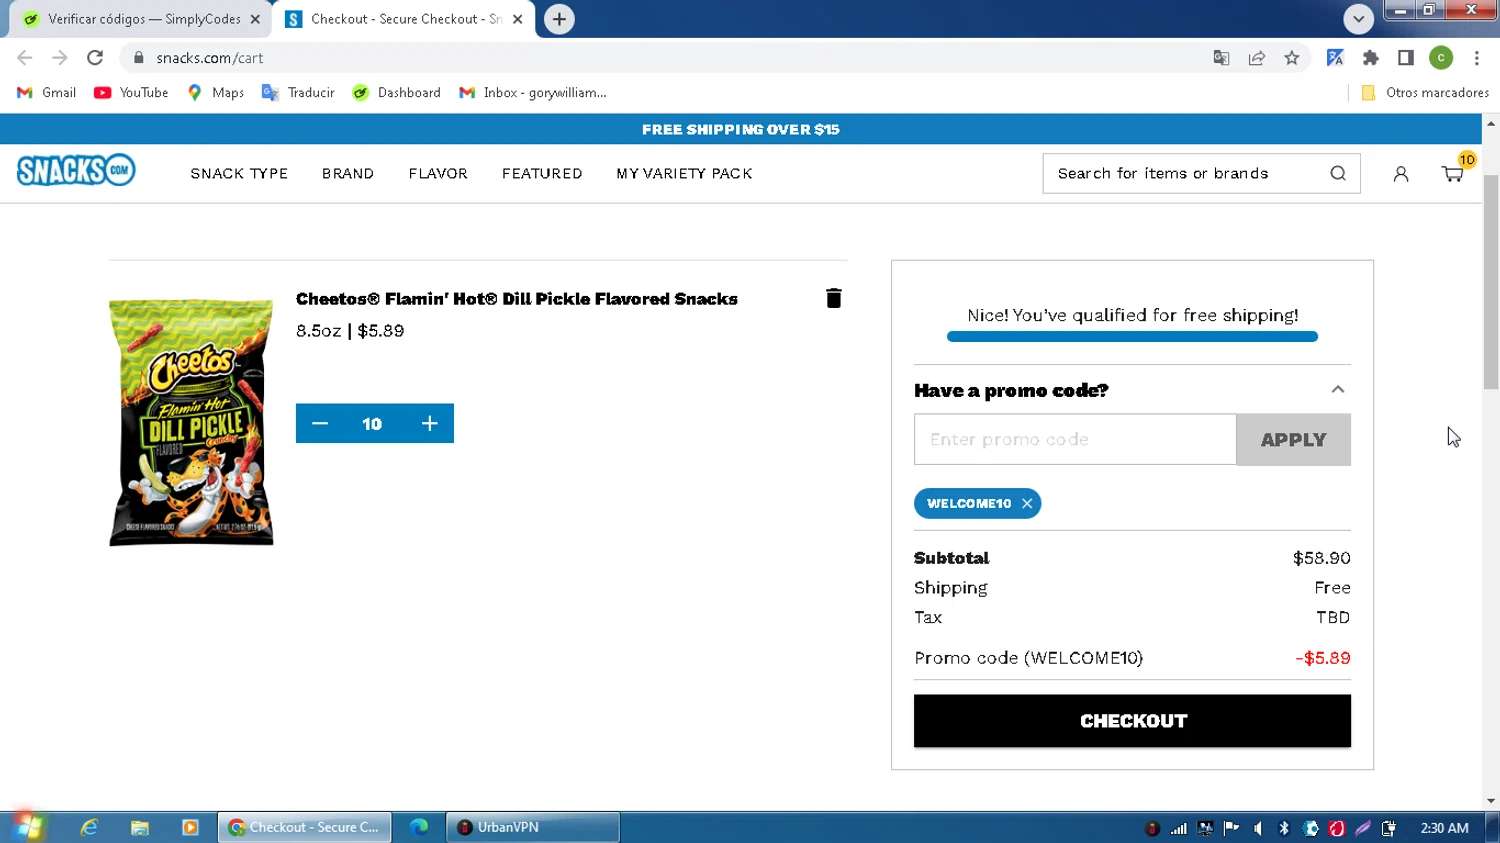Open the Dashboard bookmark
The width and height of the screenshot is (1500, 843).
[x=397, y=93]
